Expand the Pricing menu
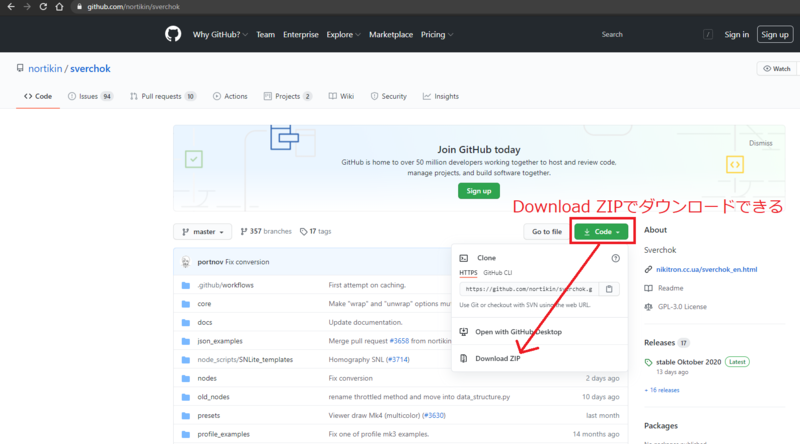Image resolution: width=800 pixels, height=444 pixels. [437, 34]
